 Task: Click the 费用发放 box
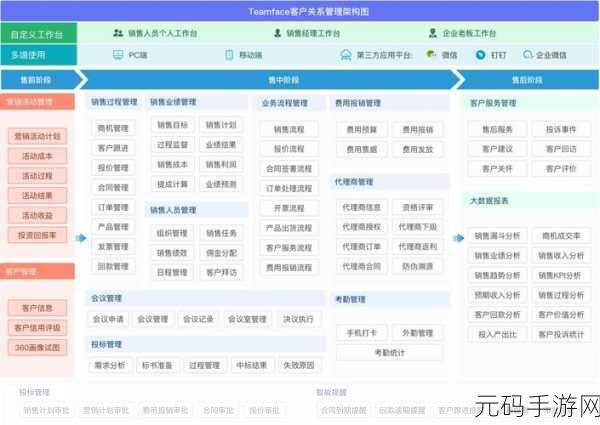coord(417,150)
